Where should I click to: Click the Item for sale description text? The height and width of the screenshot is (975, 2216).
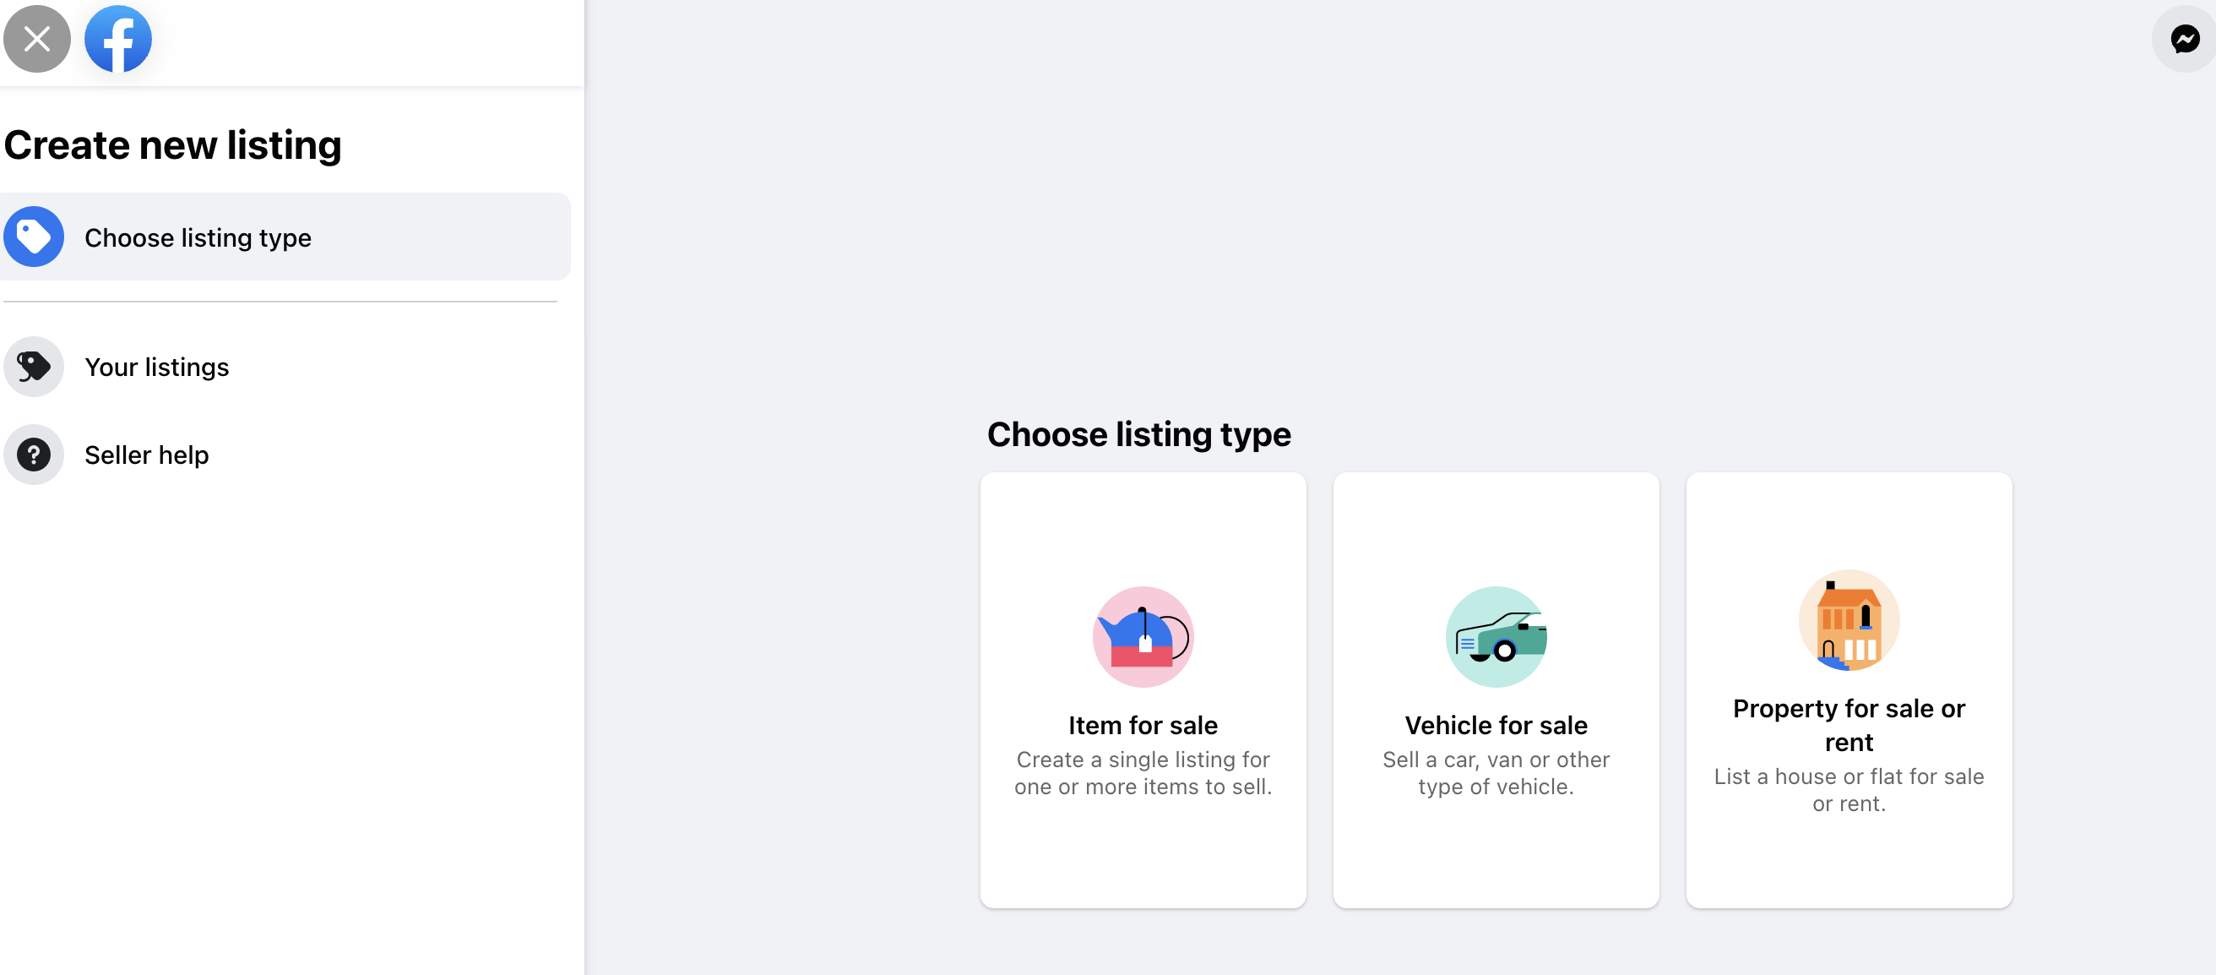tap(1142, 773)
